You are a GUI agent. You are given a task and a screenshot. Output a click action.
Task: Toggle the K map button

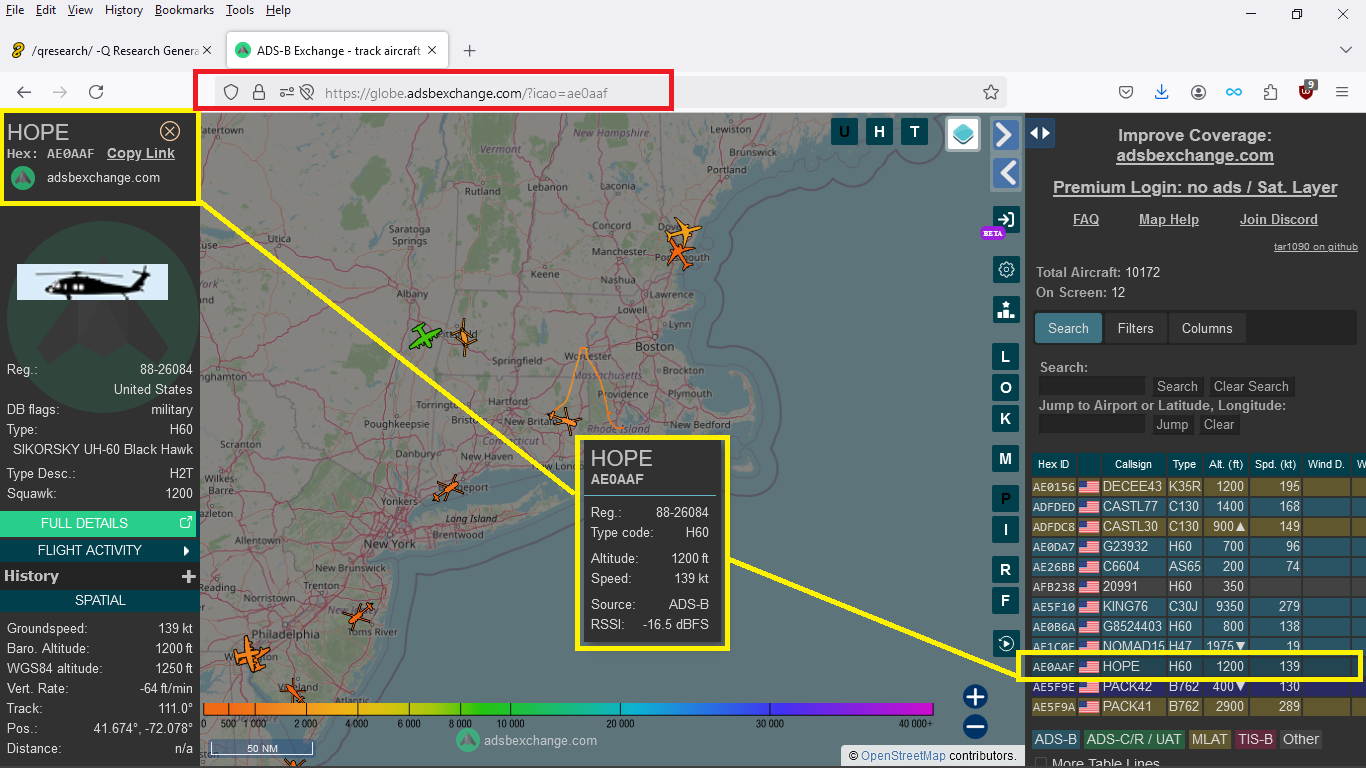[x=1006, y=419]
